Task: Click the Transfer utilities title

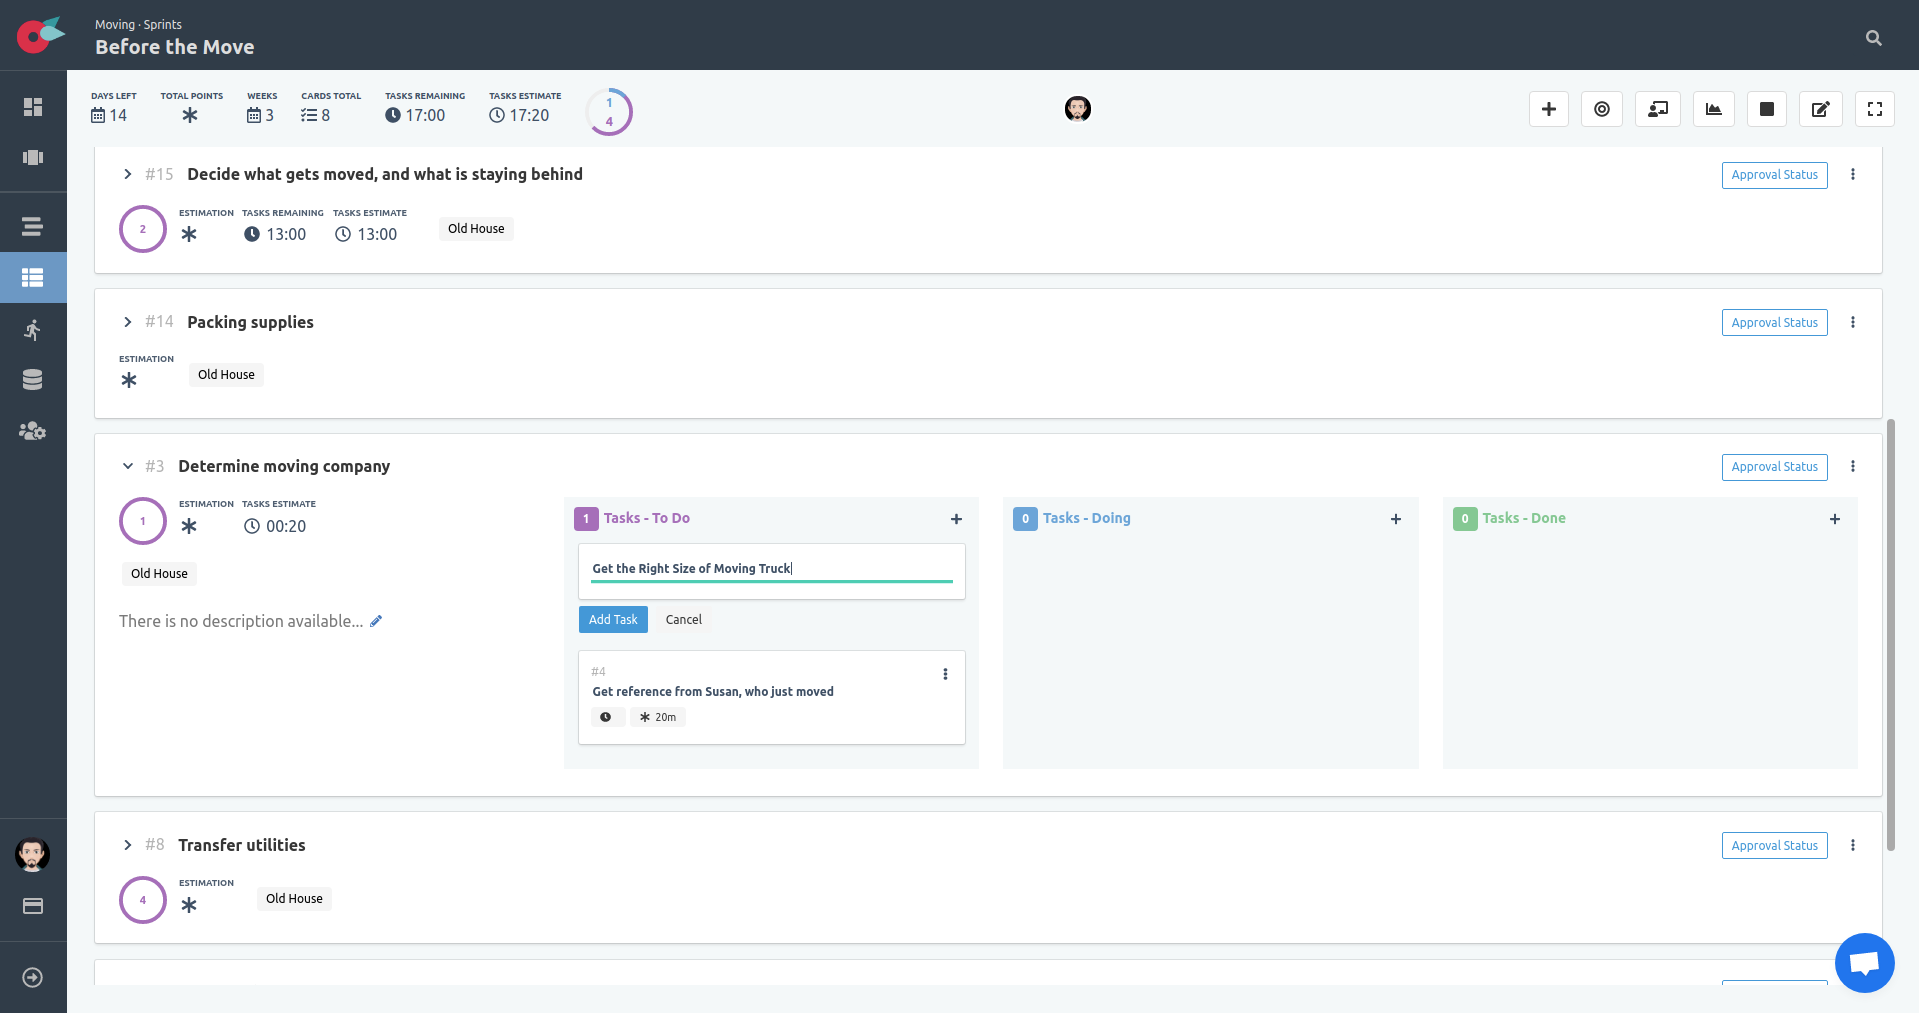Action: click(242, 845)
